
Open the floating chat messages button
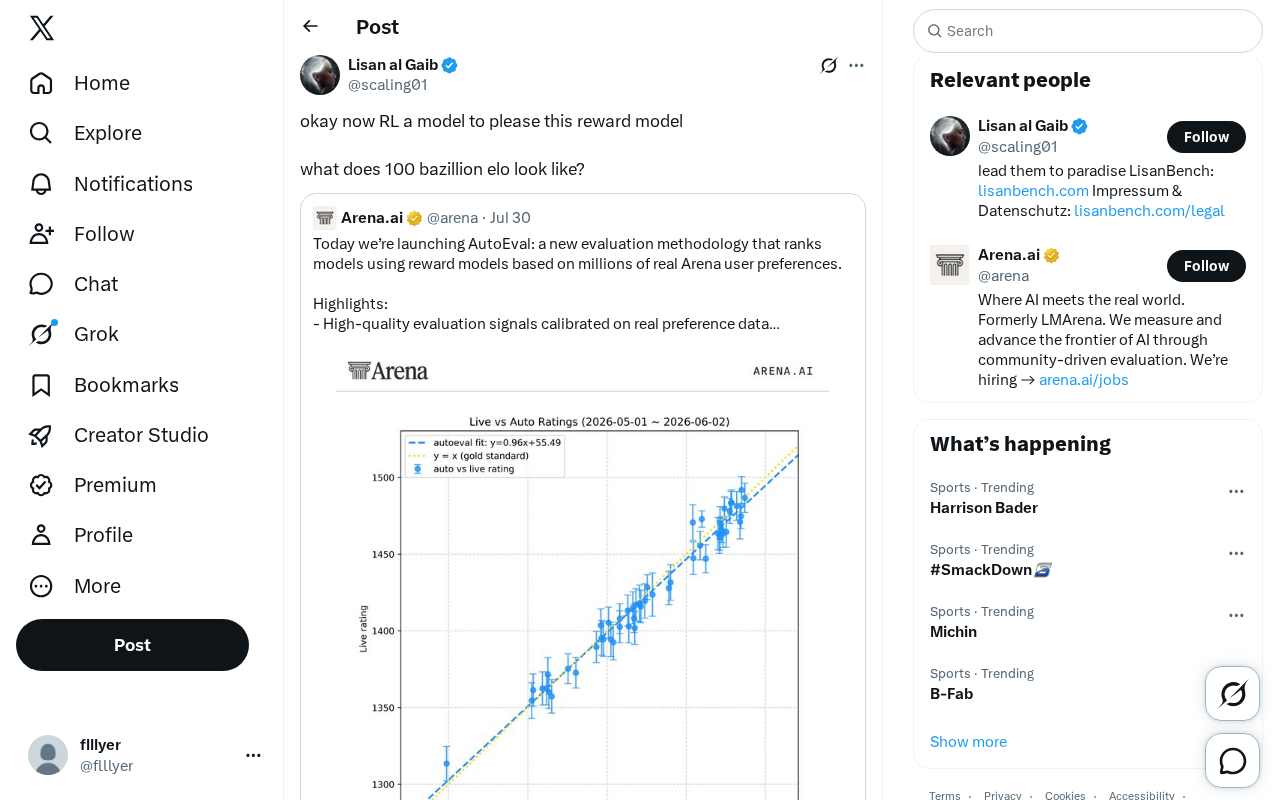(1232, 761)
